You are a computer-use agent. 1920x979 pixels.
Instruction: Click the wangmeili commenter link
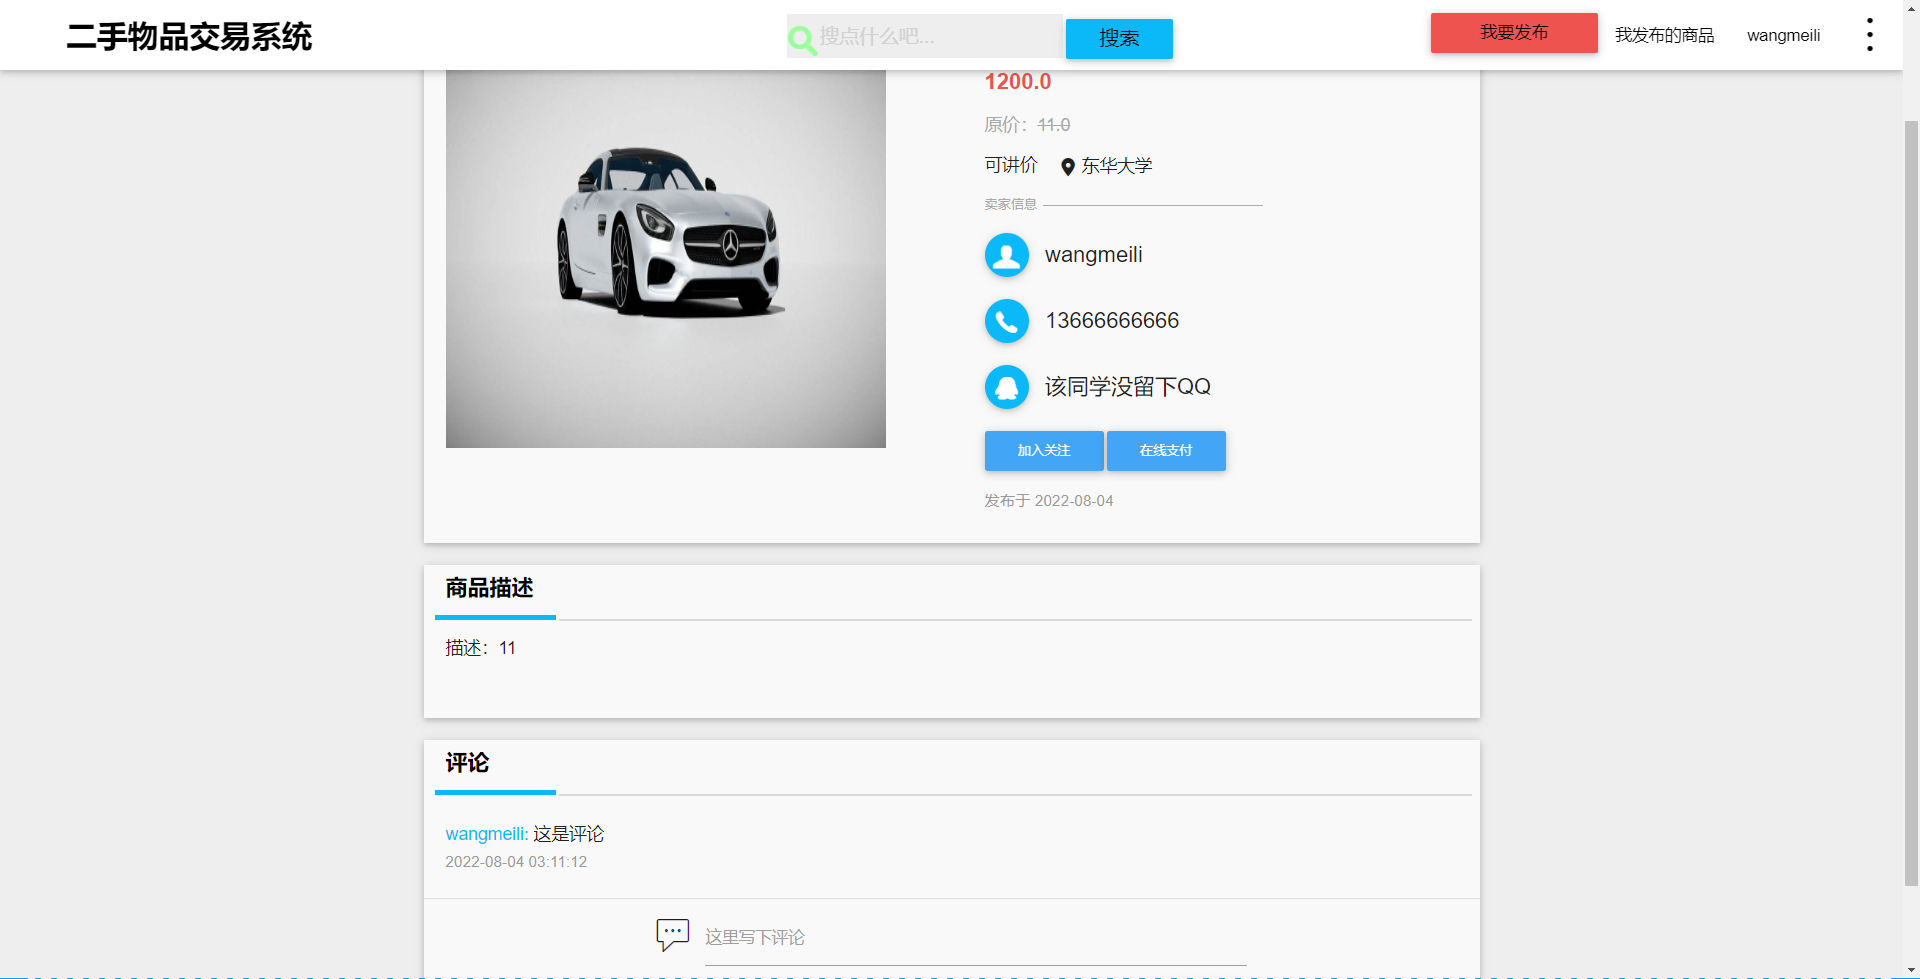tap(486, 833)
